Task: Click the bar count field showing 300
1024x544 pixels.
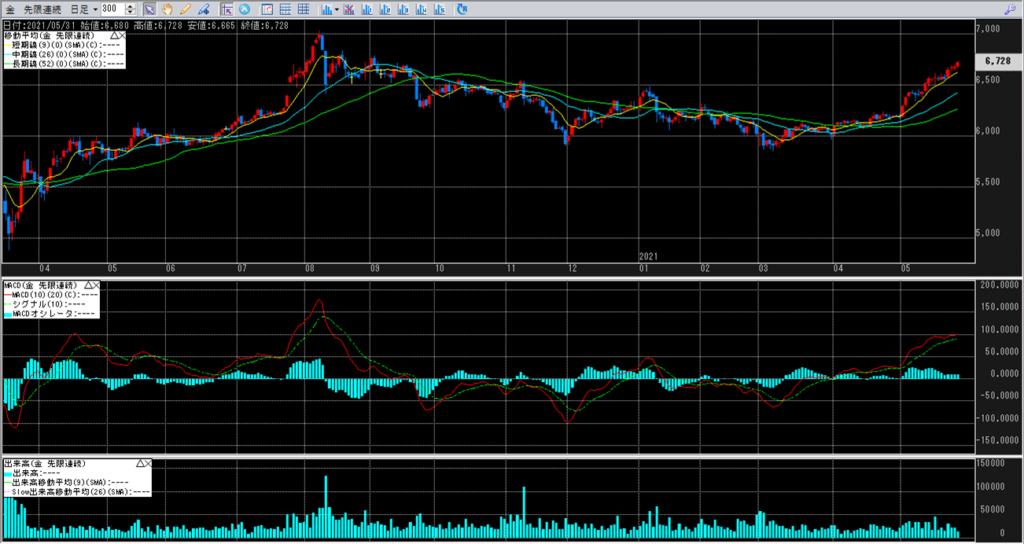Action: [110, 9]
